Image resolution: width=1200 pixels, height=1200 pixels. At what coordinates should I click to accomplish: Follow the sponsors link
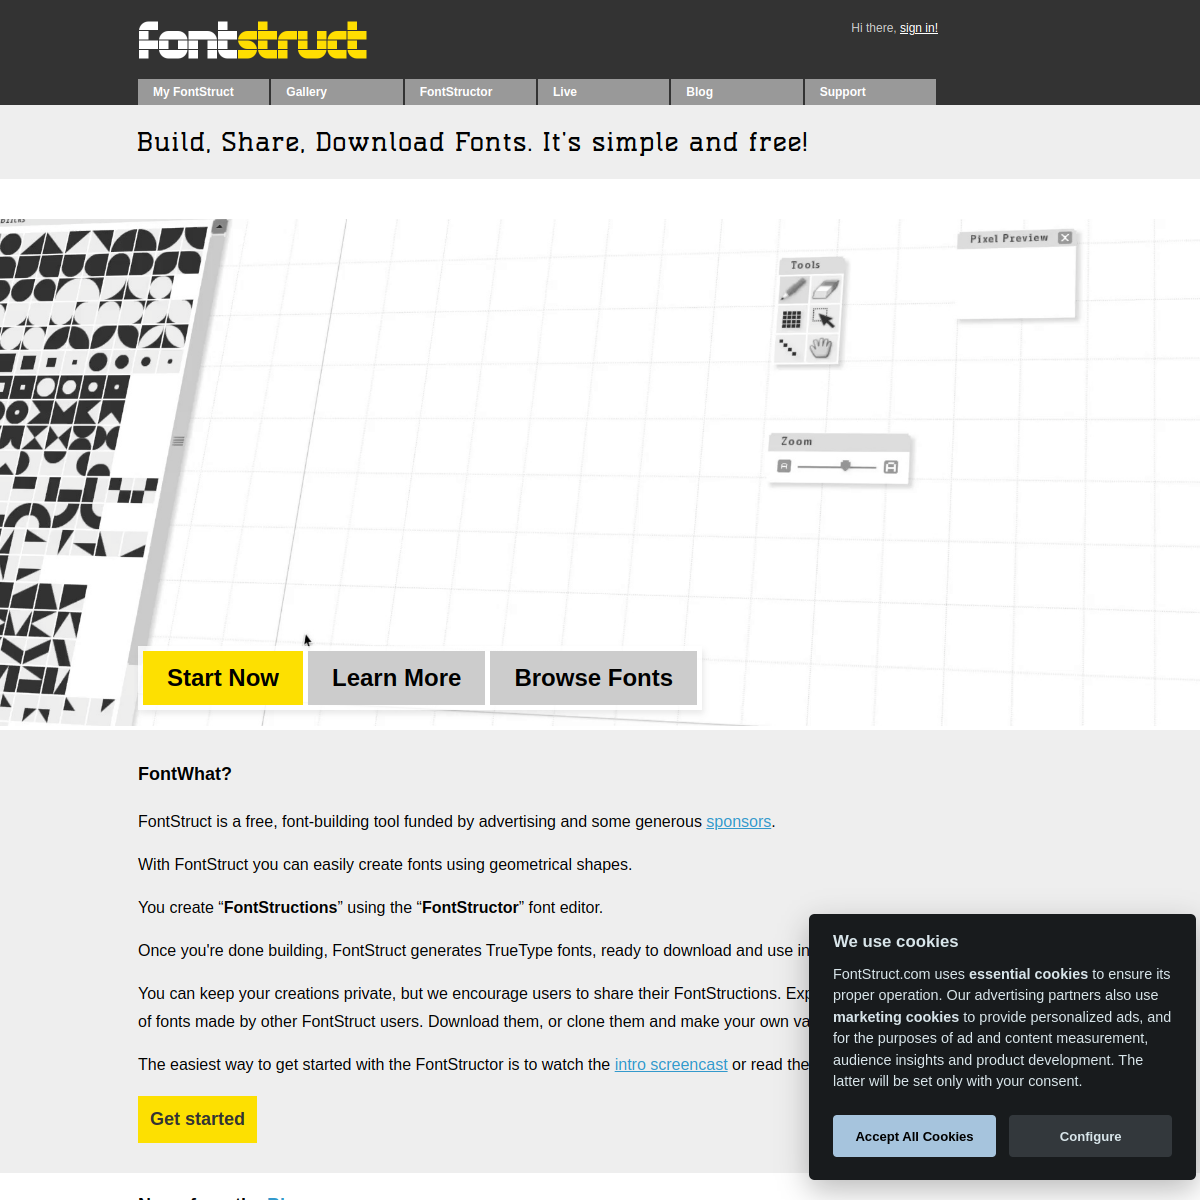pos(738,821)
